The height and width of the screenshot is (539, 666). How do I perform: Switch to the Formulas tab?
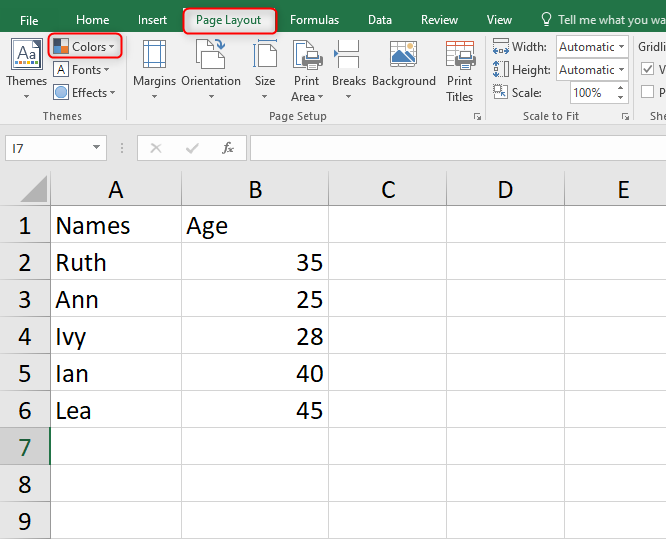[314, 20]
